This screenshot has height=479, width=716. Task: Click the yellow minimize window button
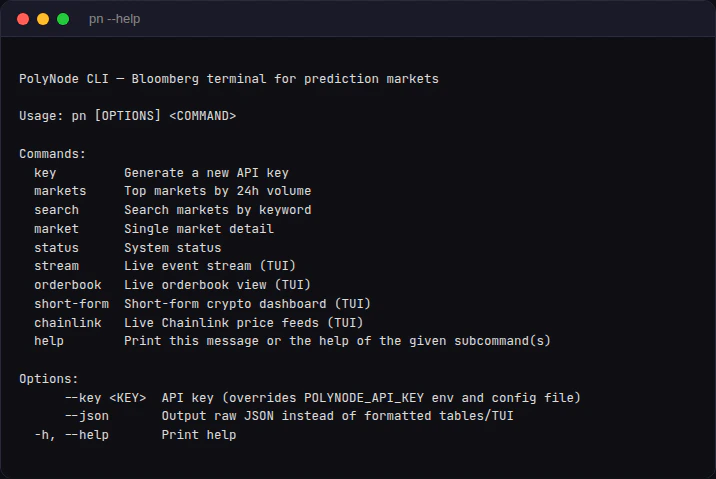(x=43, y=19)
